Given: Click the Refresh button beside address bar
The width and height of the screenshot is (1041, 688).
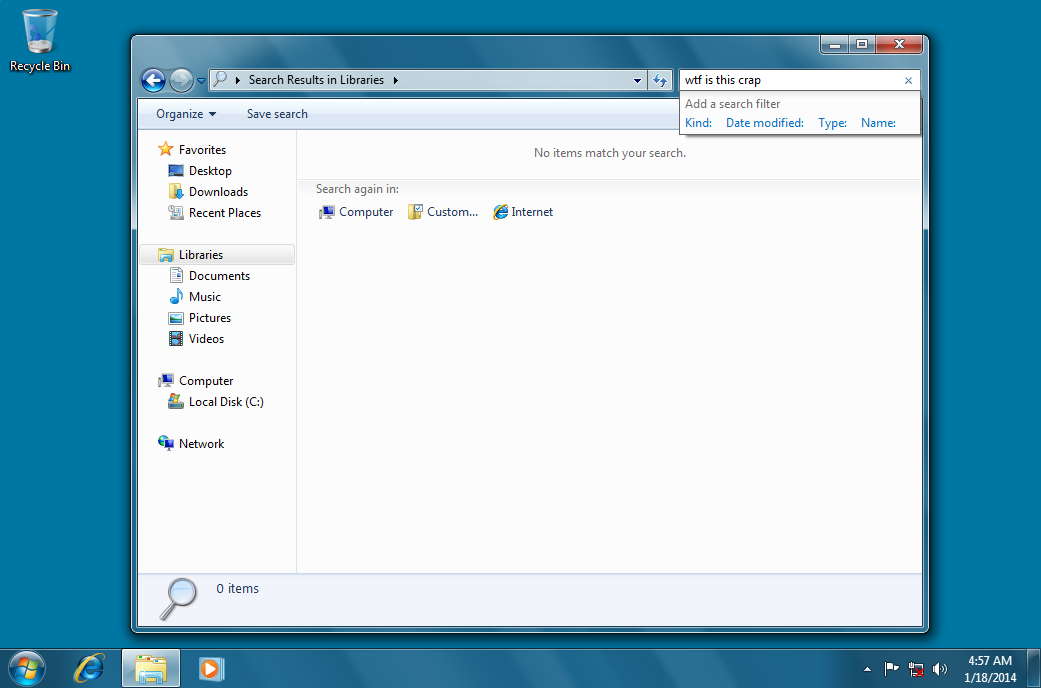Looking at the screenshot, I should point(659,80).
